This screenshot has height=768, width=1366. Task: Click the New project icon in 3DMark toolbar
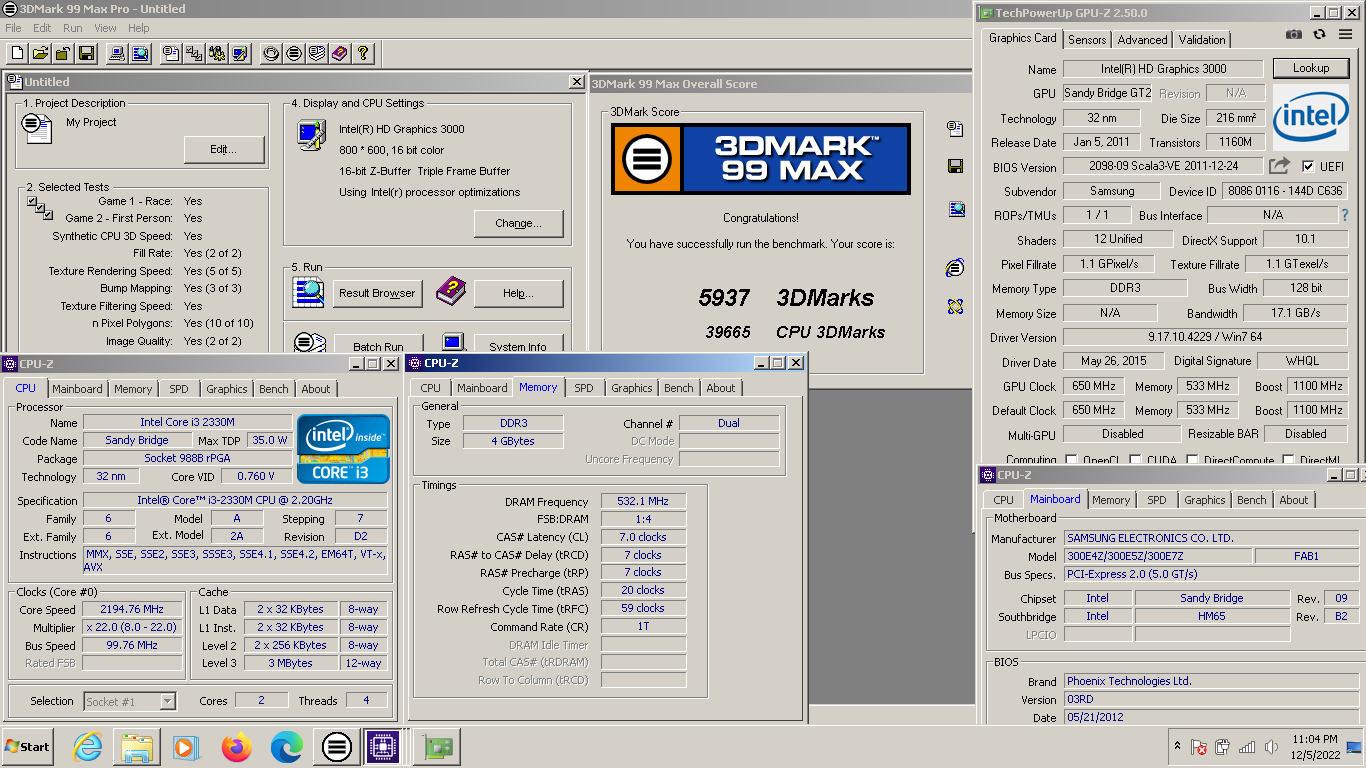click(17, 53)
